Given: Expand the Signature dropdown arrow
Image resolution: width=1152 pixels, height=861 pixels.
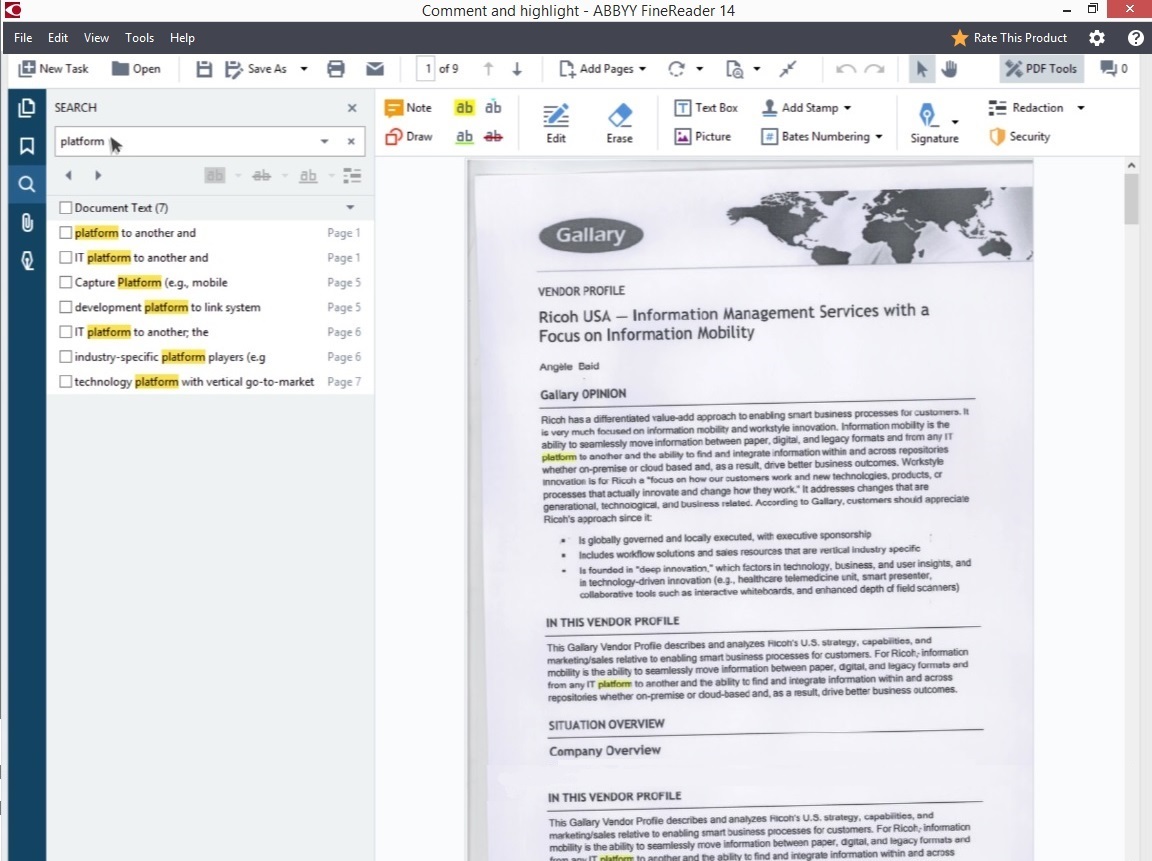Looking at the screenshot, I should (954, 122).
